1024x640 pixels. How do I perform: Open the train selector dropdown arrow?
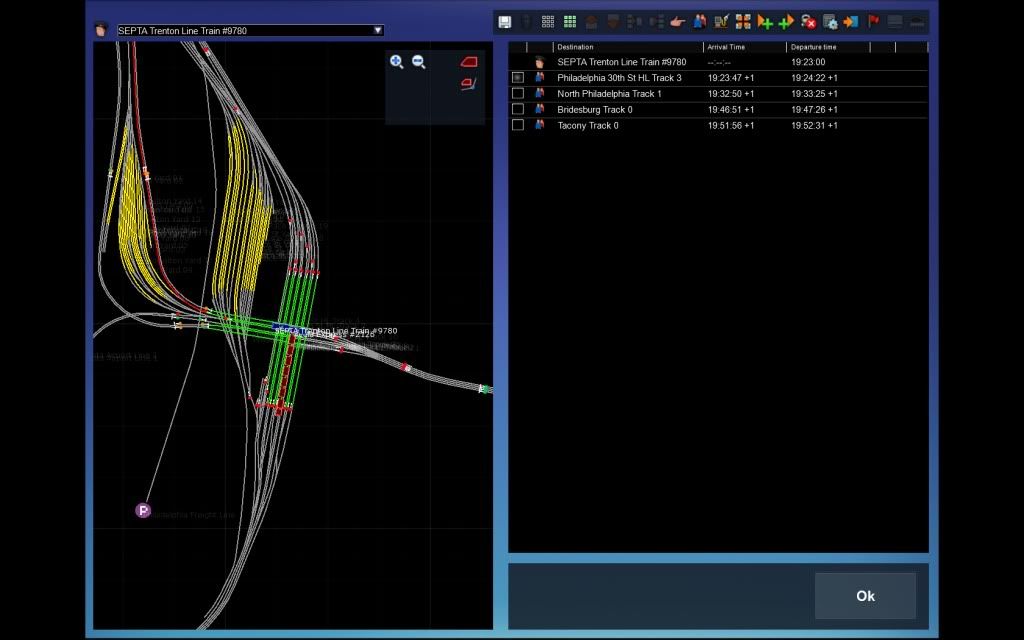click(x=377, y=30)
